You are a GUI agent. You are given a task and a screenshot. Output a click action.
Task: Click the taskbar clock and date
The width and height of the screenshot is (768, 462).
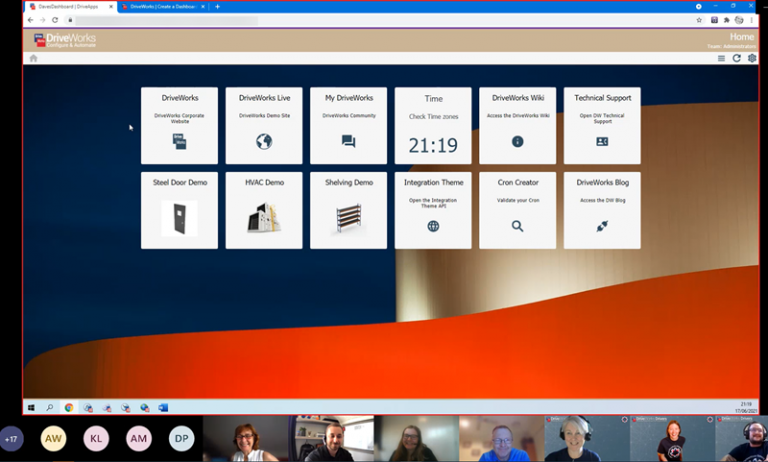[x=745, y=408]
